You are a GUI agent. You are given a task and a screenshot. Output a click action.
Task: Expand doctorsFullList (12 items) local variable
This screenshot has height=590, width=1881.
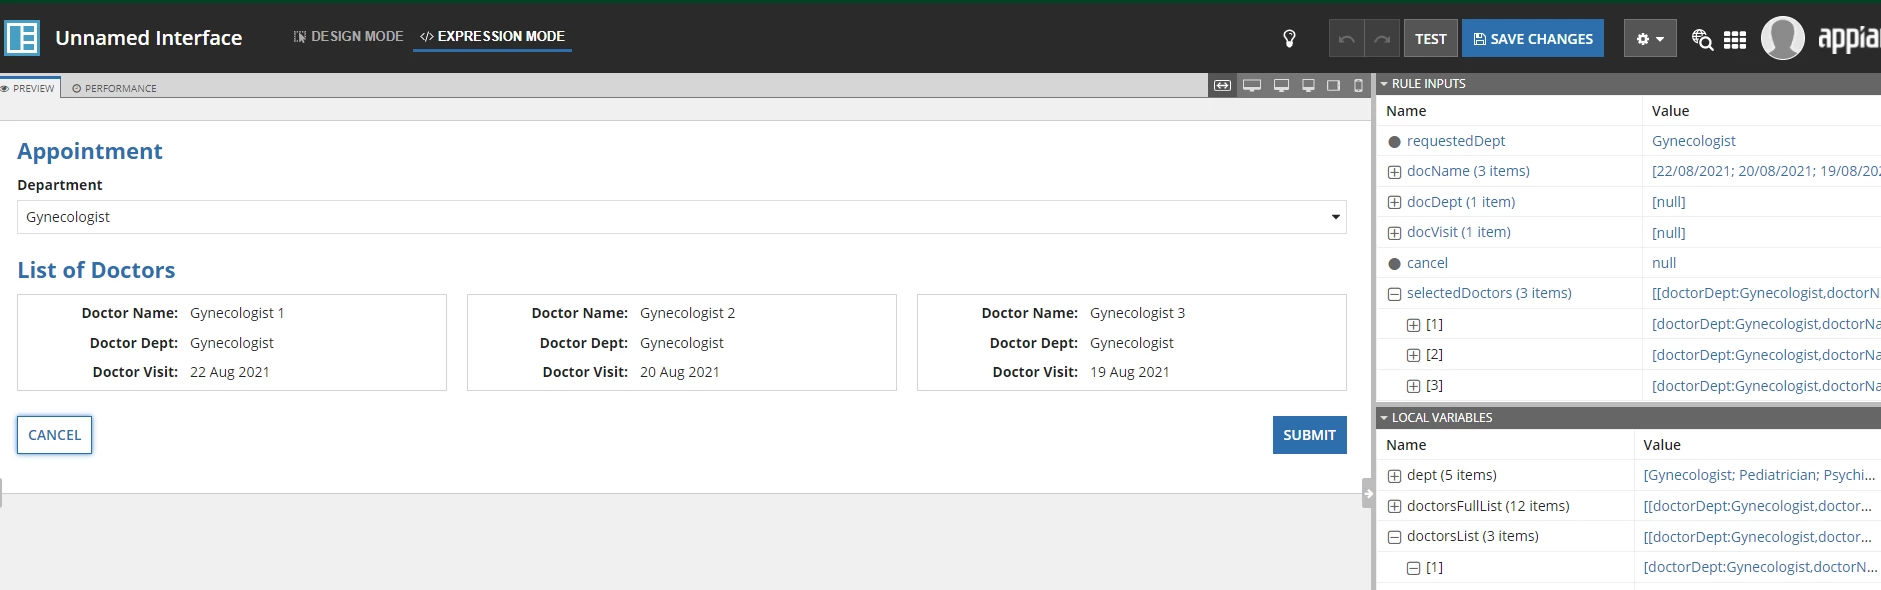[1394, 507]
